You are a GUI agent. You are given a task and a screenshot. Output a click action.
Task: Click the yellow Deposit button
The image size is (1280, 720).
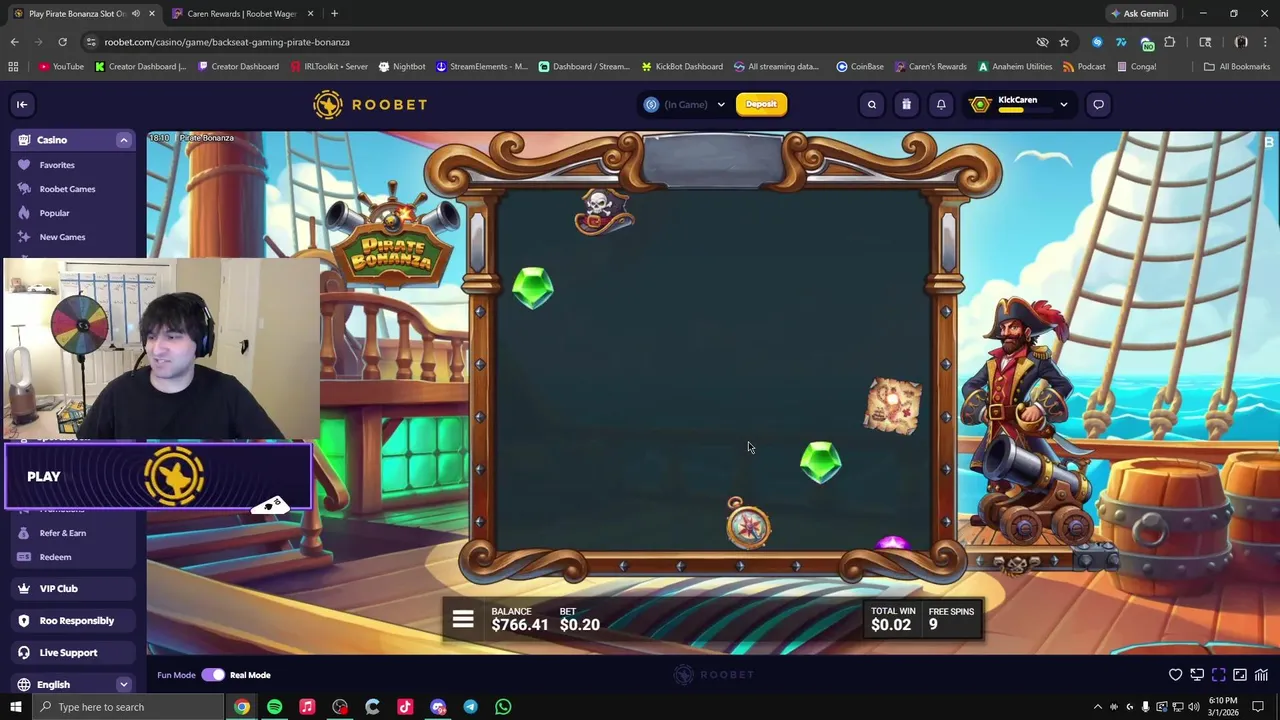[761, 104]
